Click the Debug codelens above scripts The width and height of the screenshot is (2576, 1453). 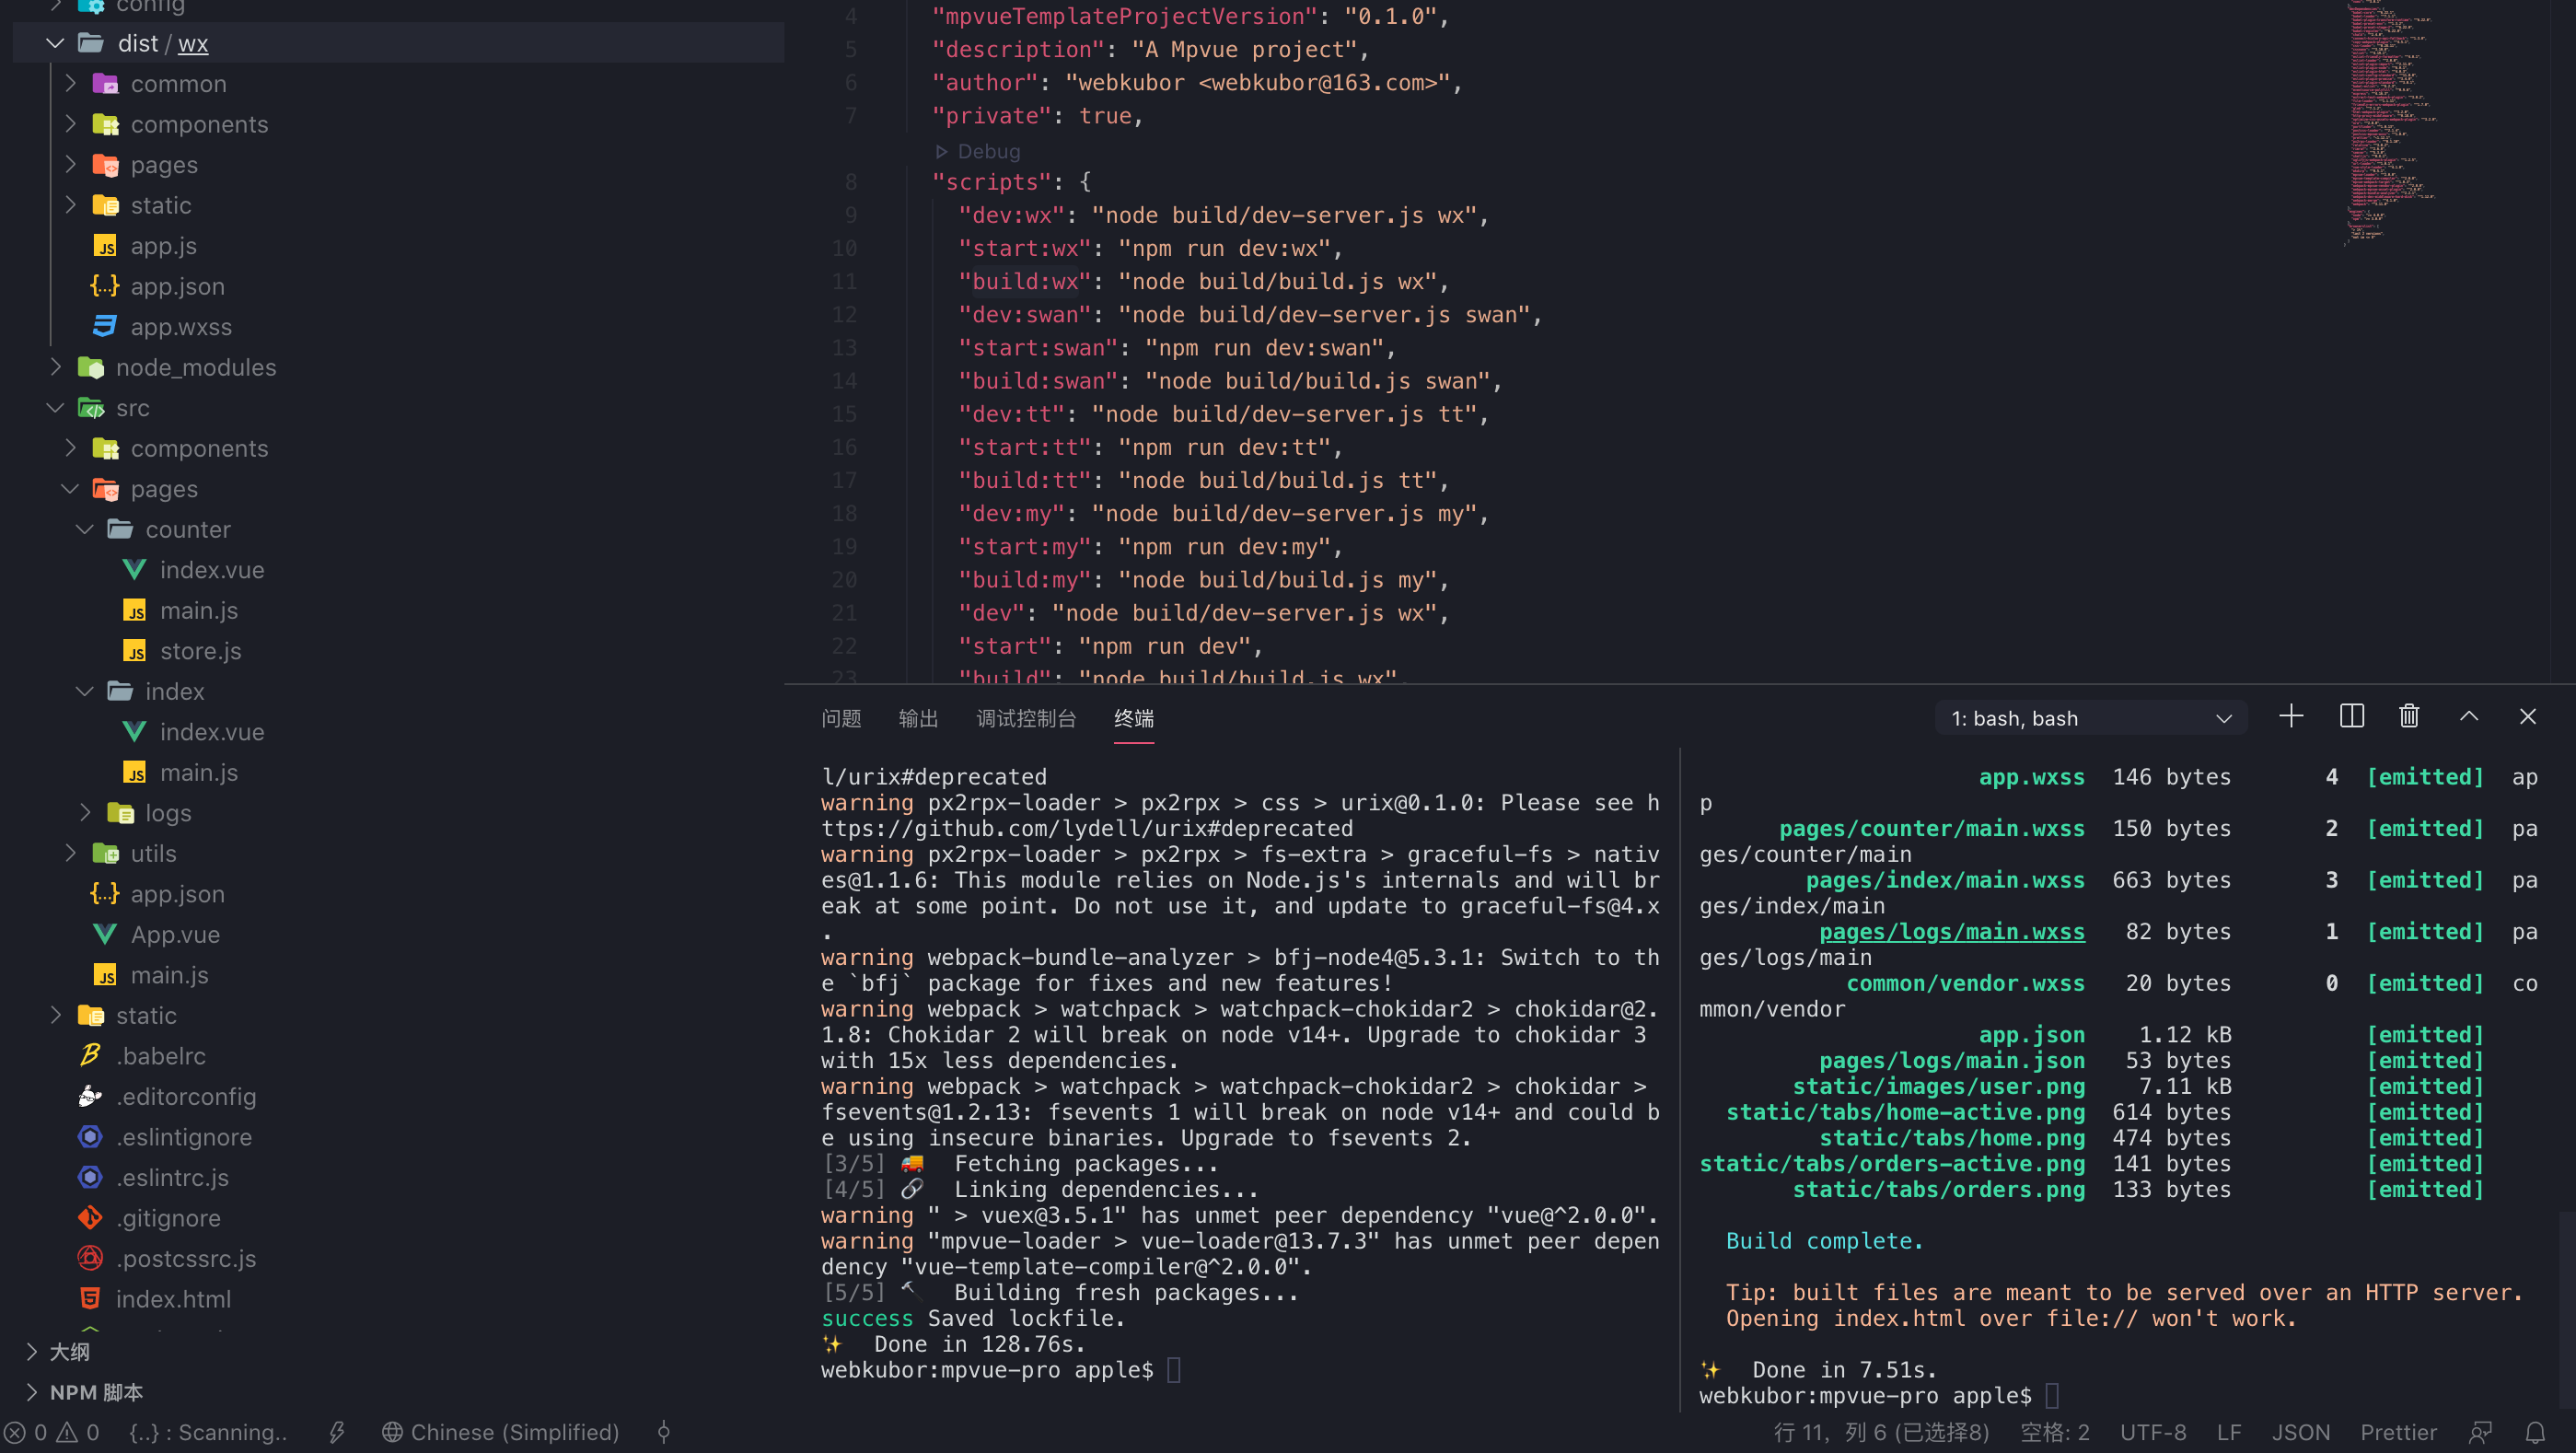[x=987, y=151]
